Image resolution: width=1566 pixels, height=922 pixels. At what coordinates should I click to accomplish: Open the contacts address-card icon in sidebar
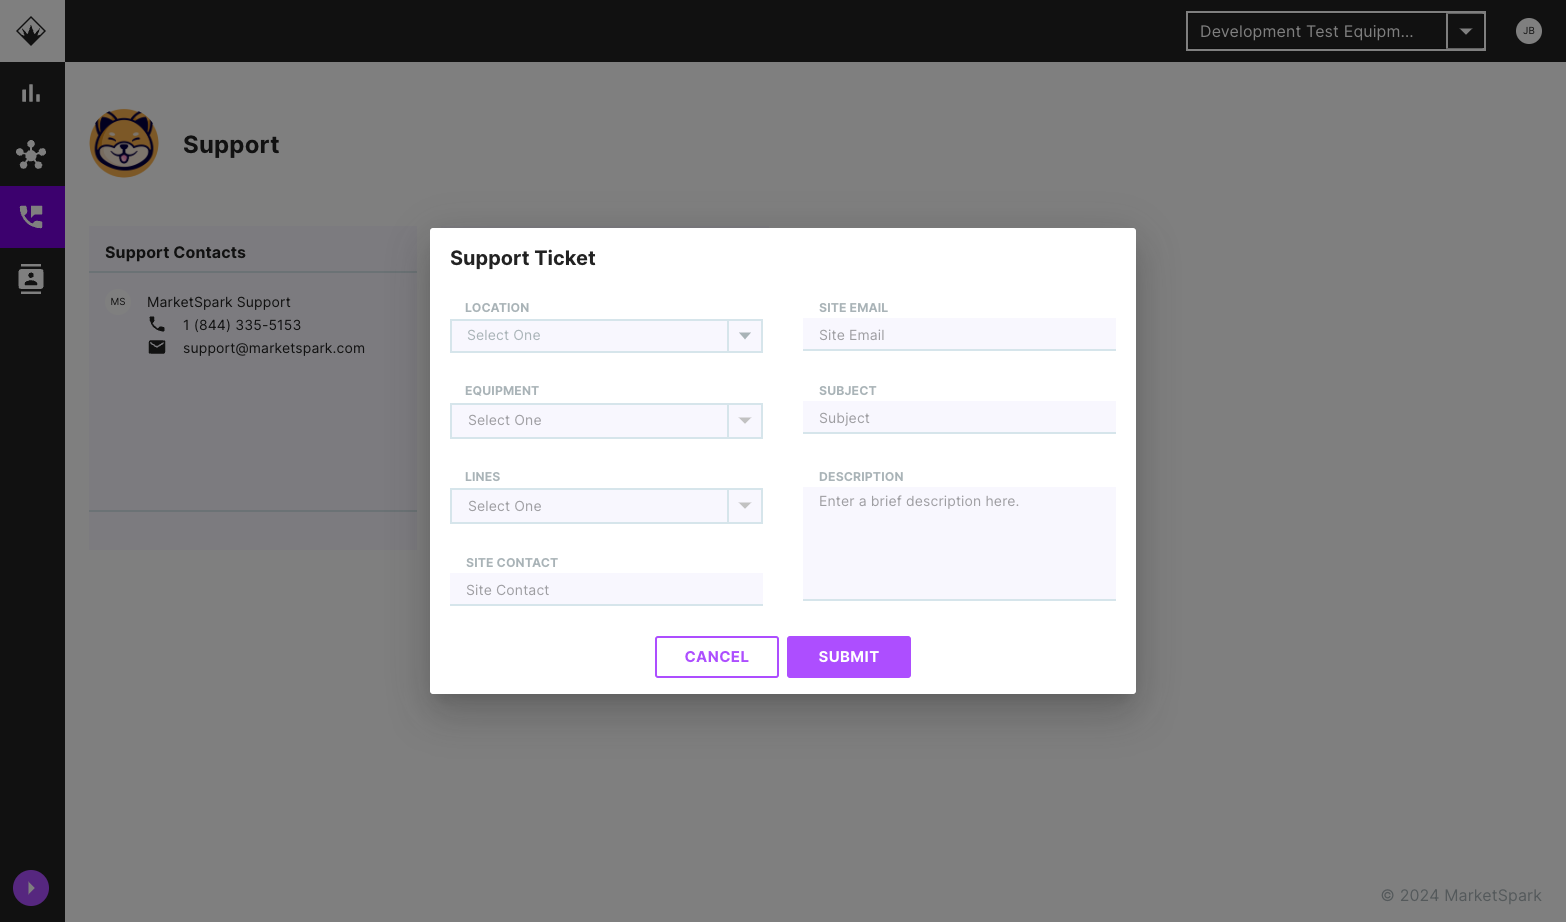[31, 279]
